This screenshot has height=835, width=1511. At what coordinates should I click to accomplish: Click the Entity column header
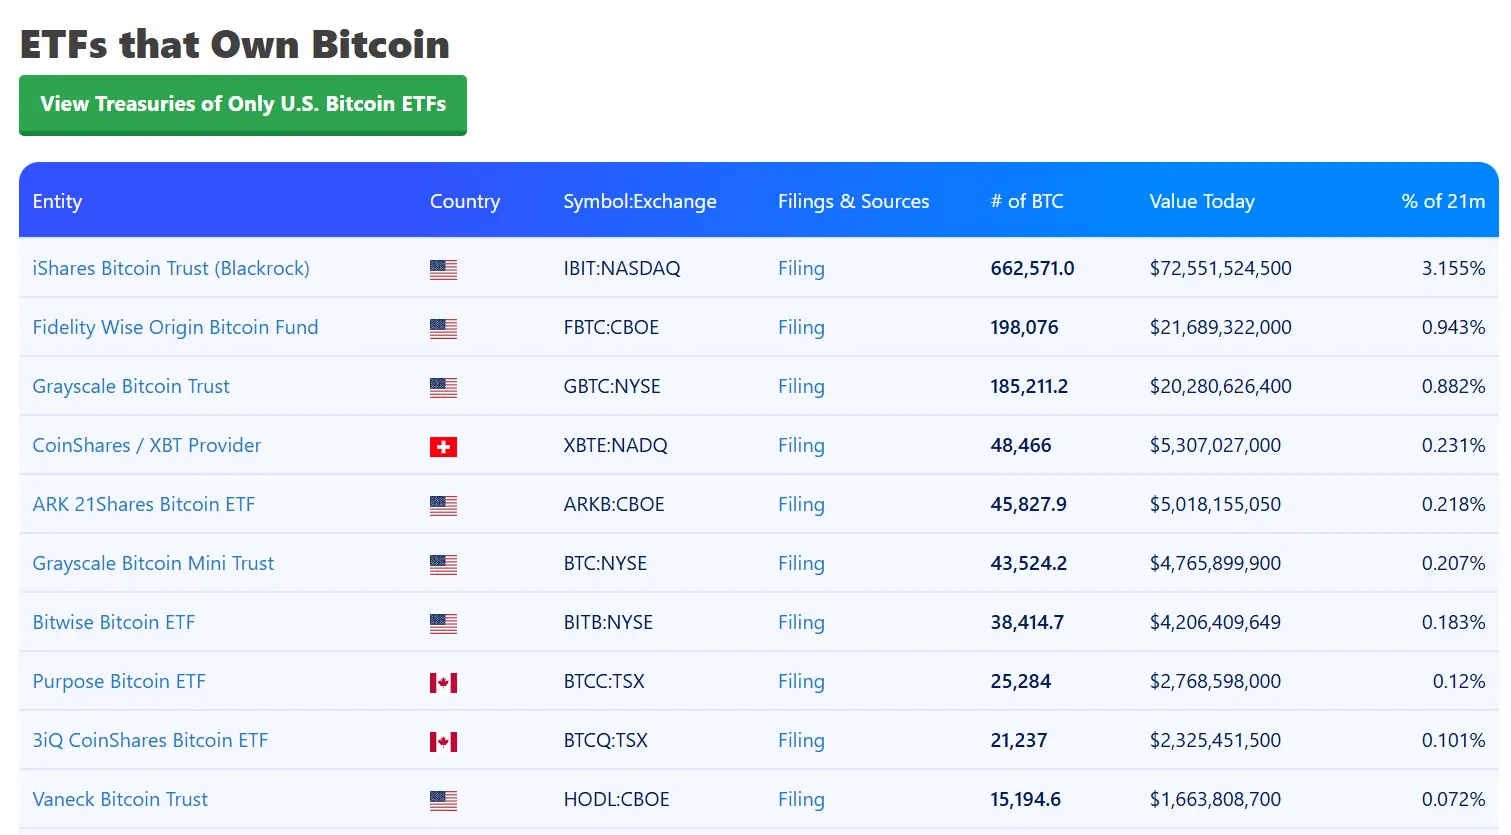click(57, 201)
